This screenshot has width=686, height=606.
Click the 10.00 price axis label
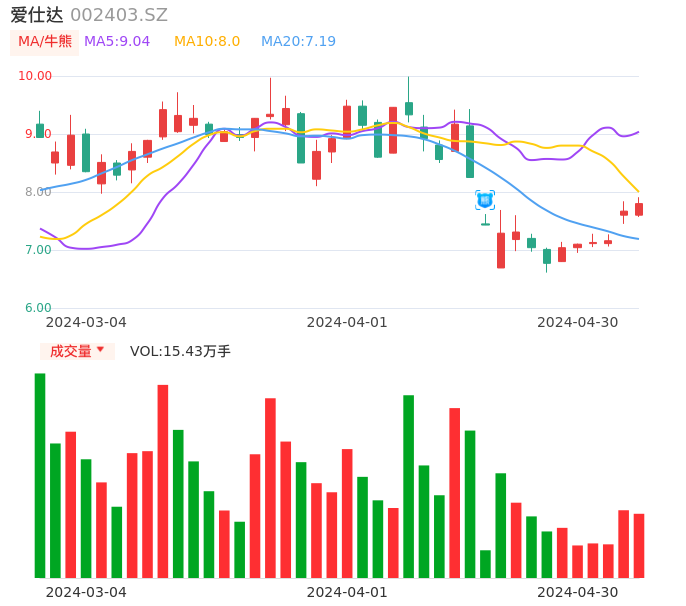35,76
